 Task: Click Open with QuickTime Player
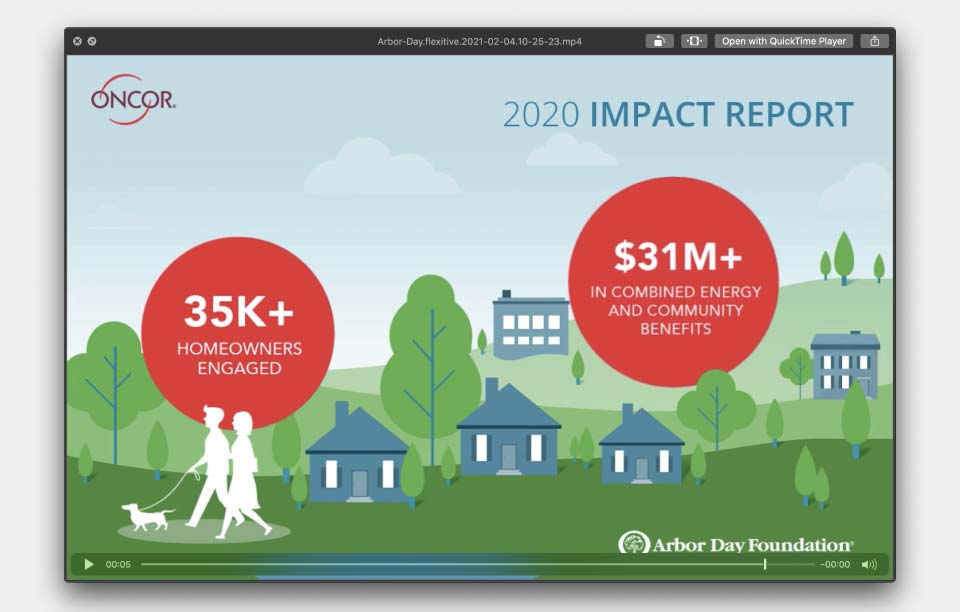pyautogui.click(x=784, y=41)
